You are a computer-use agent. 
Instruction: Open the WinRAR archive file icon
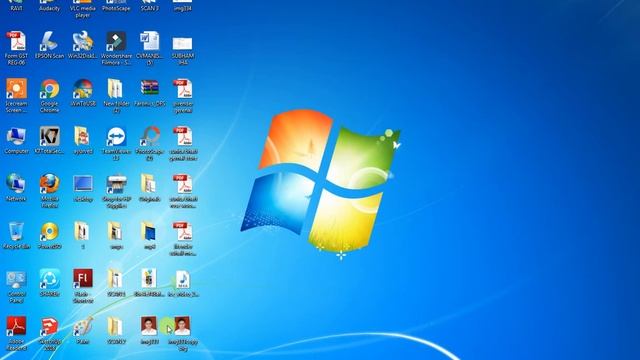point(149,89)
